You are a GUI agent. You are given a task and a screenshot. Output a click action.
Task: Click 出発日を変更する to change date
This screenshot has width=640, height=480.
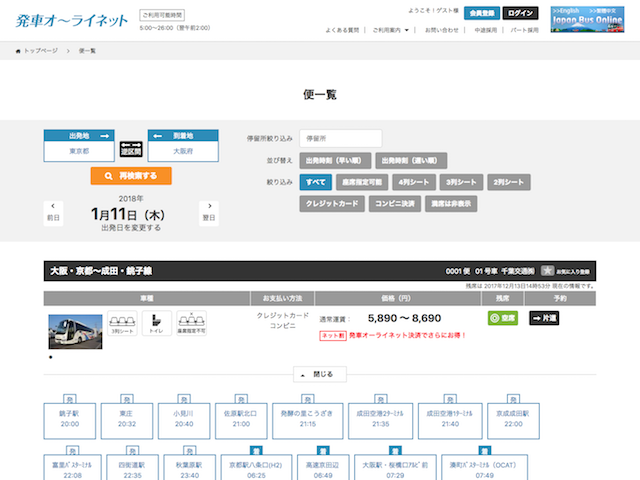point(131,228)
